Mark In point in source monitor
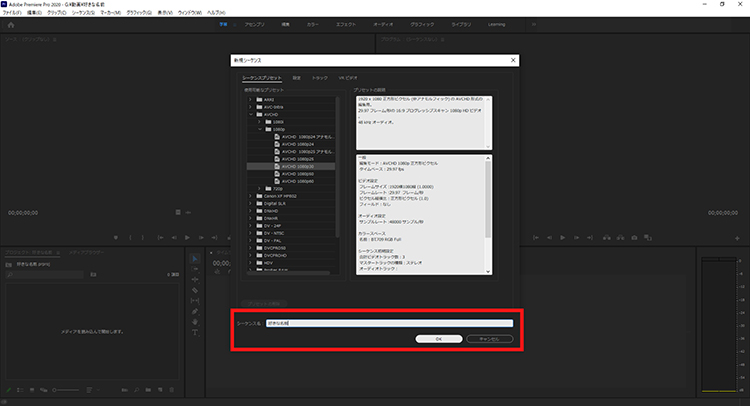This screenshot has height=406, width=750. [x=130, y=238]
